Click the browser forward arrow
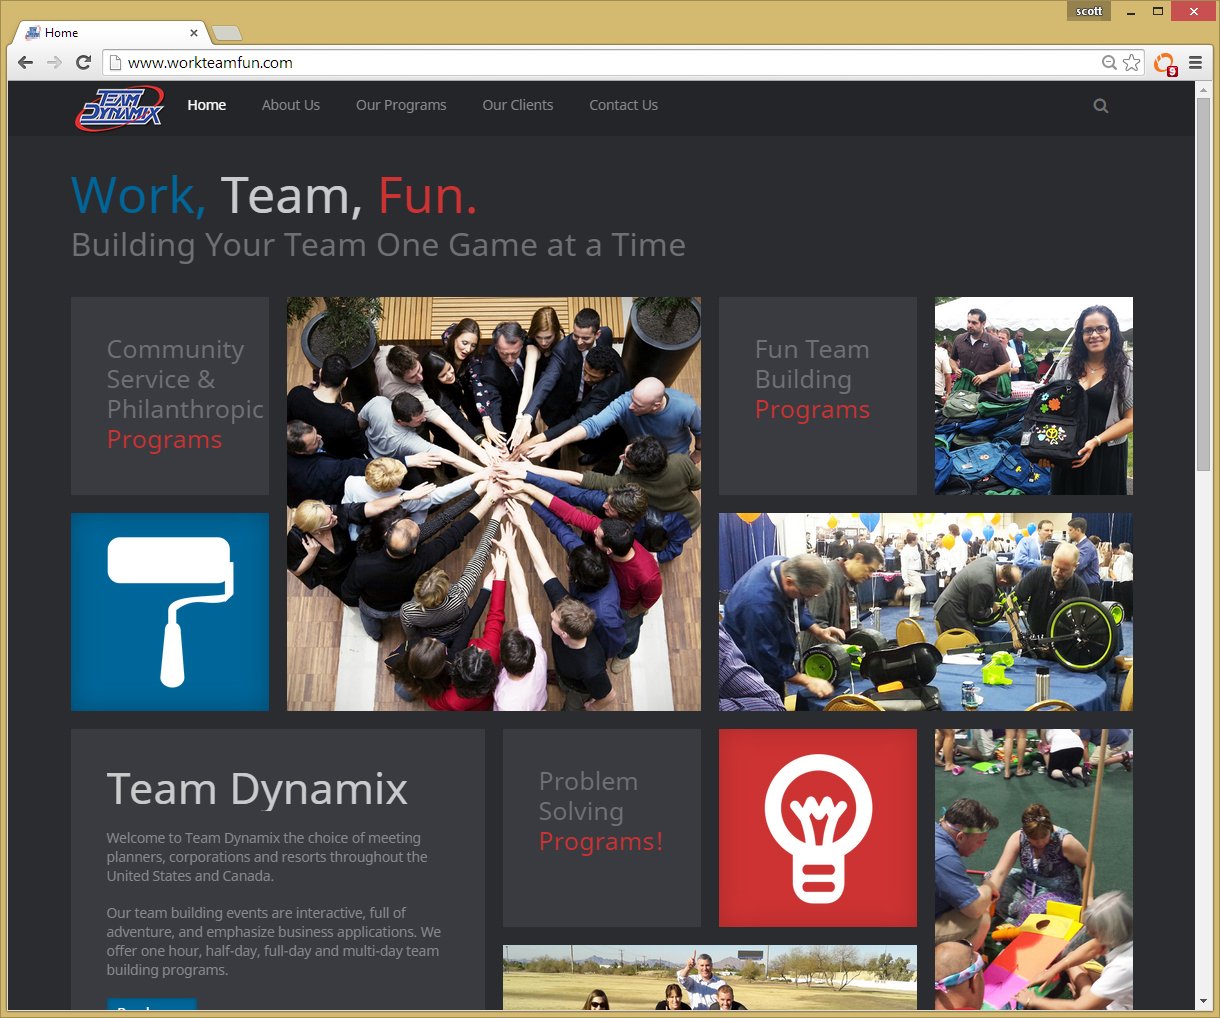This screenshot has width=1220, height=1018. coord(54,62)
